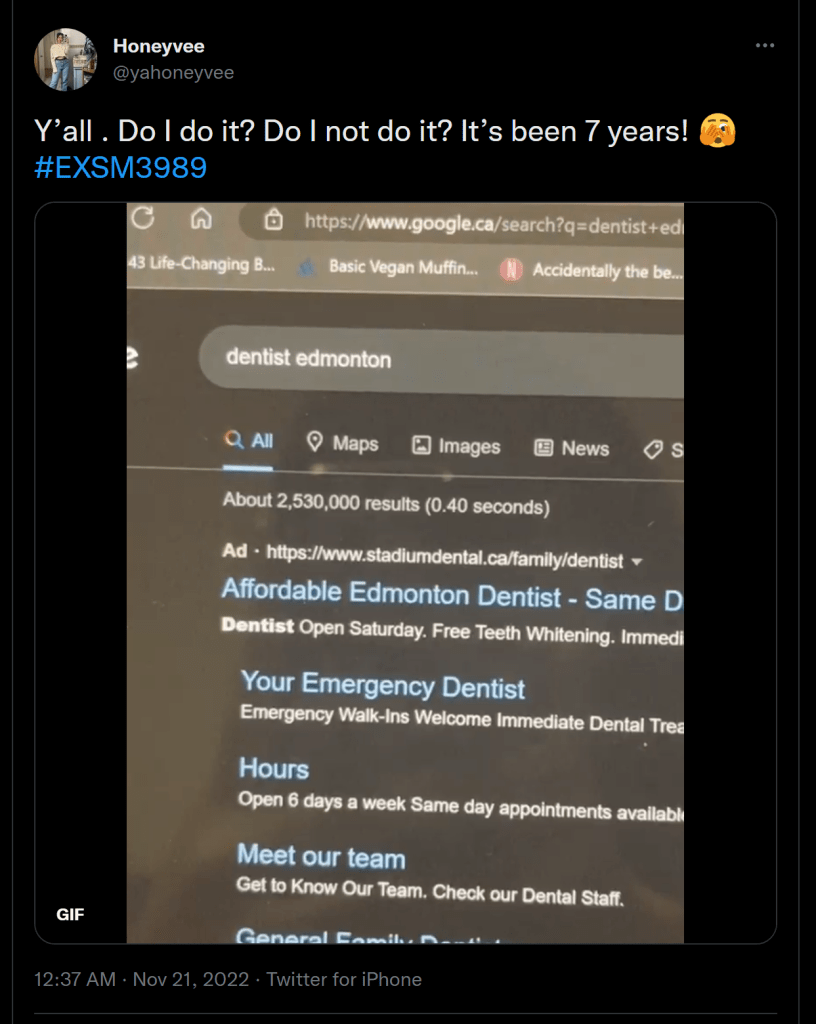
Task: Select the All search tab
Action: point(249,441)
